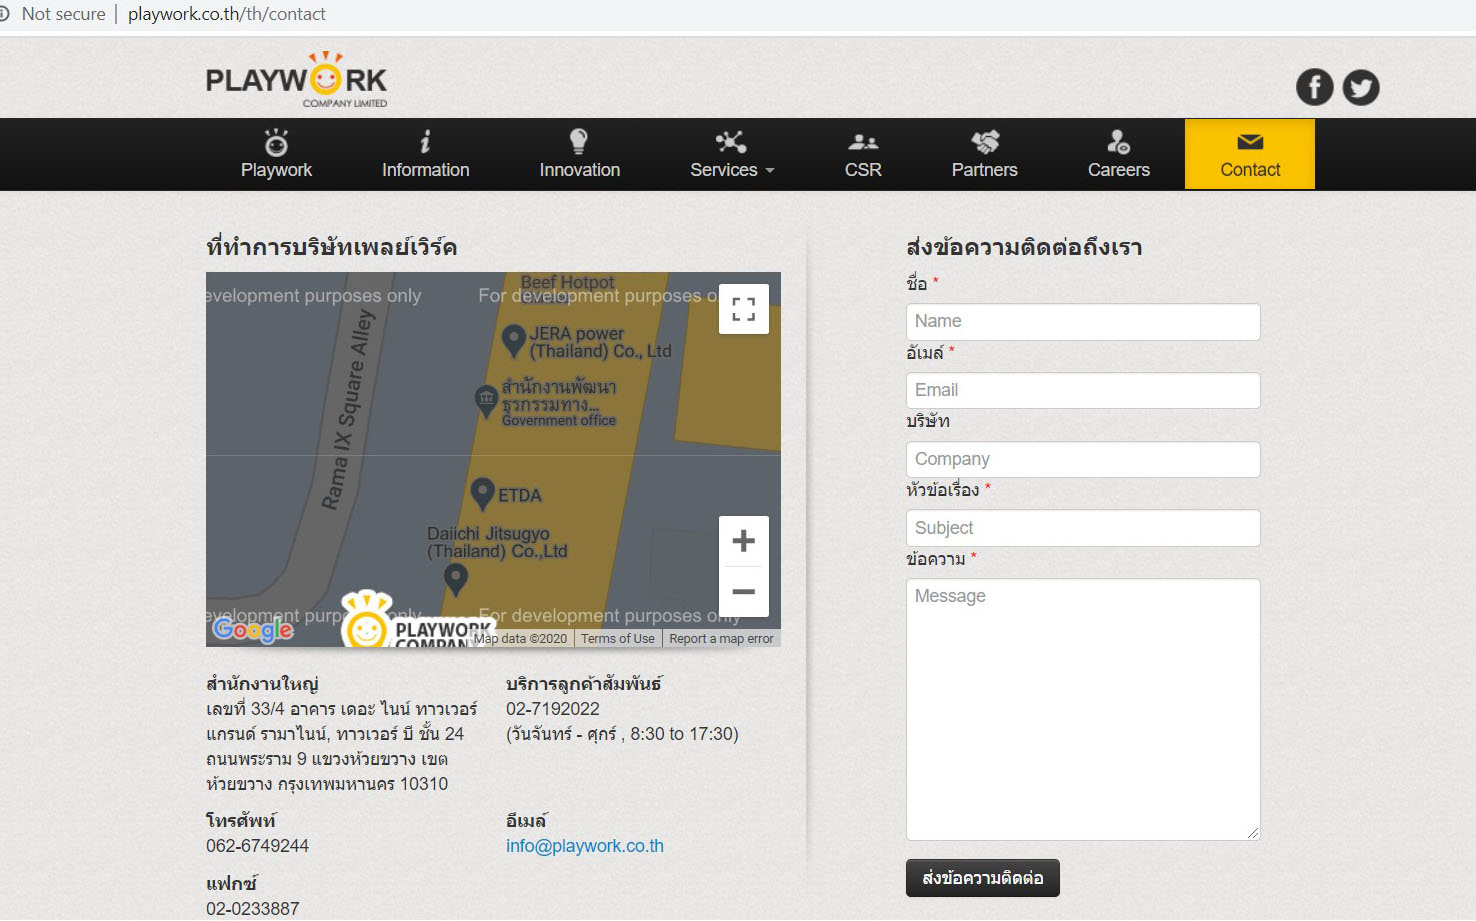Screen dimensions: 1476x921
Task: Open the map Terms of Use link
Action: coord(617,639)
